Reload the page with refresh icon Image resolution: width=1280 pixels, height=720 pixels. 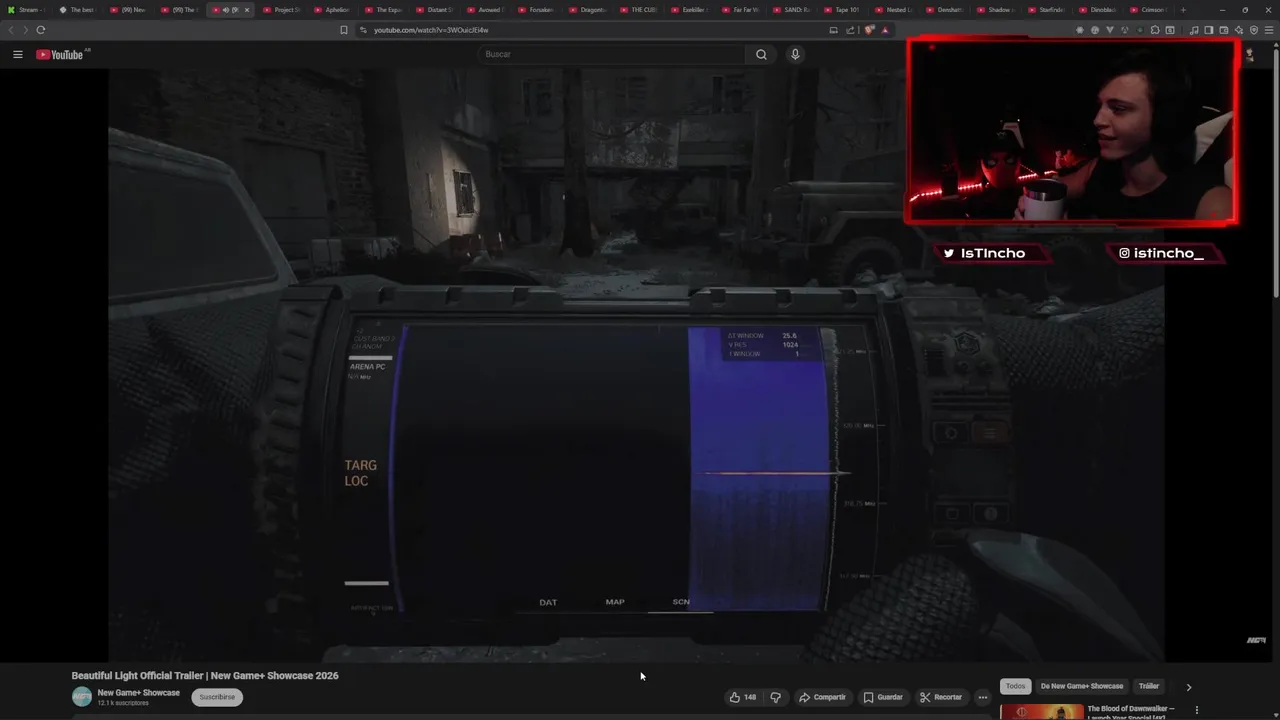[x=40, y=30]
